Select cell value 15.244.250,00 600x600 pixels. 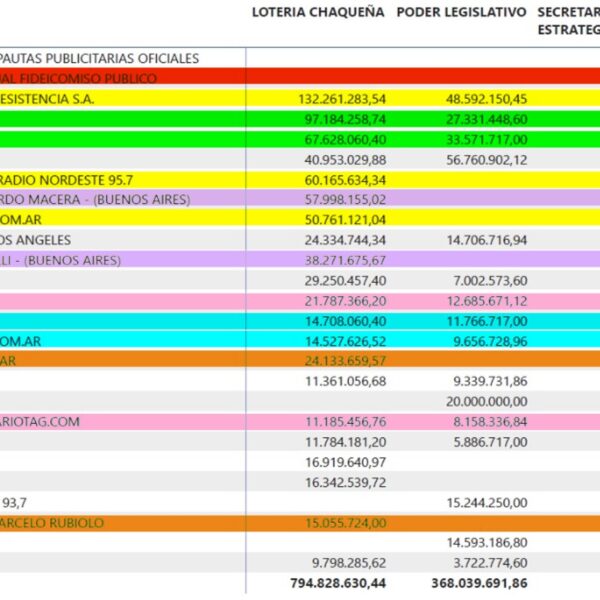pyautogui.click(x=487, y=503)
